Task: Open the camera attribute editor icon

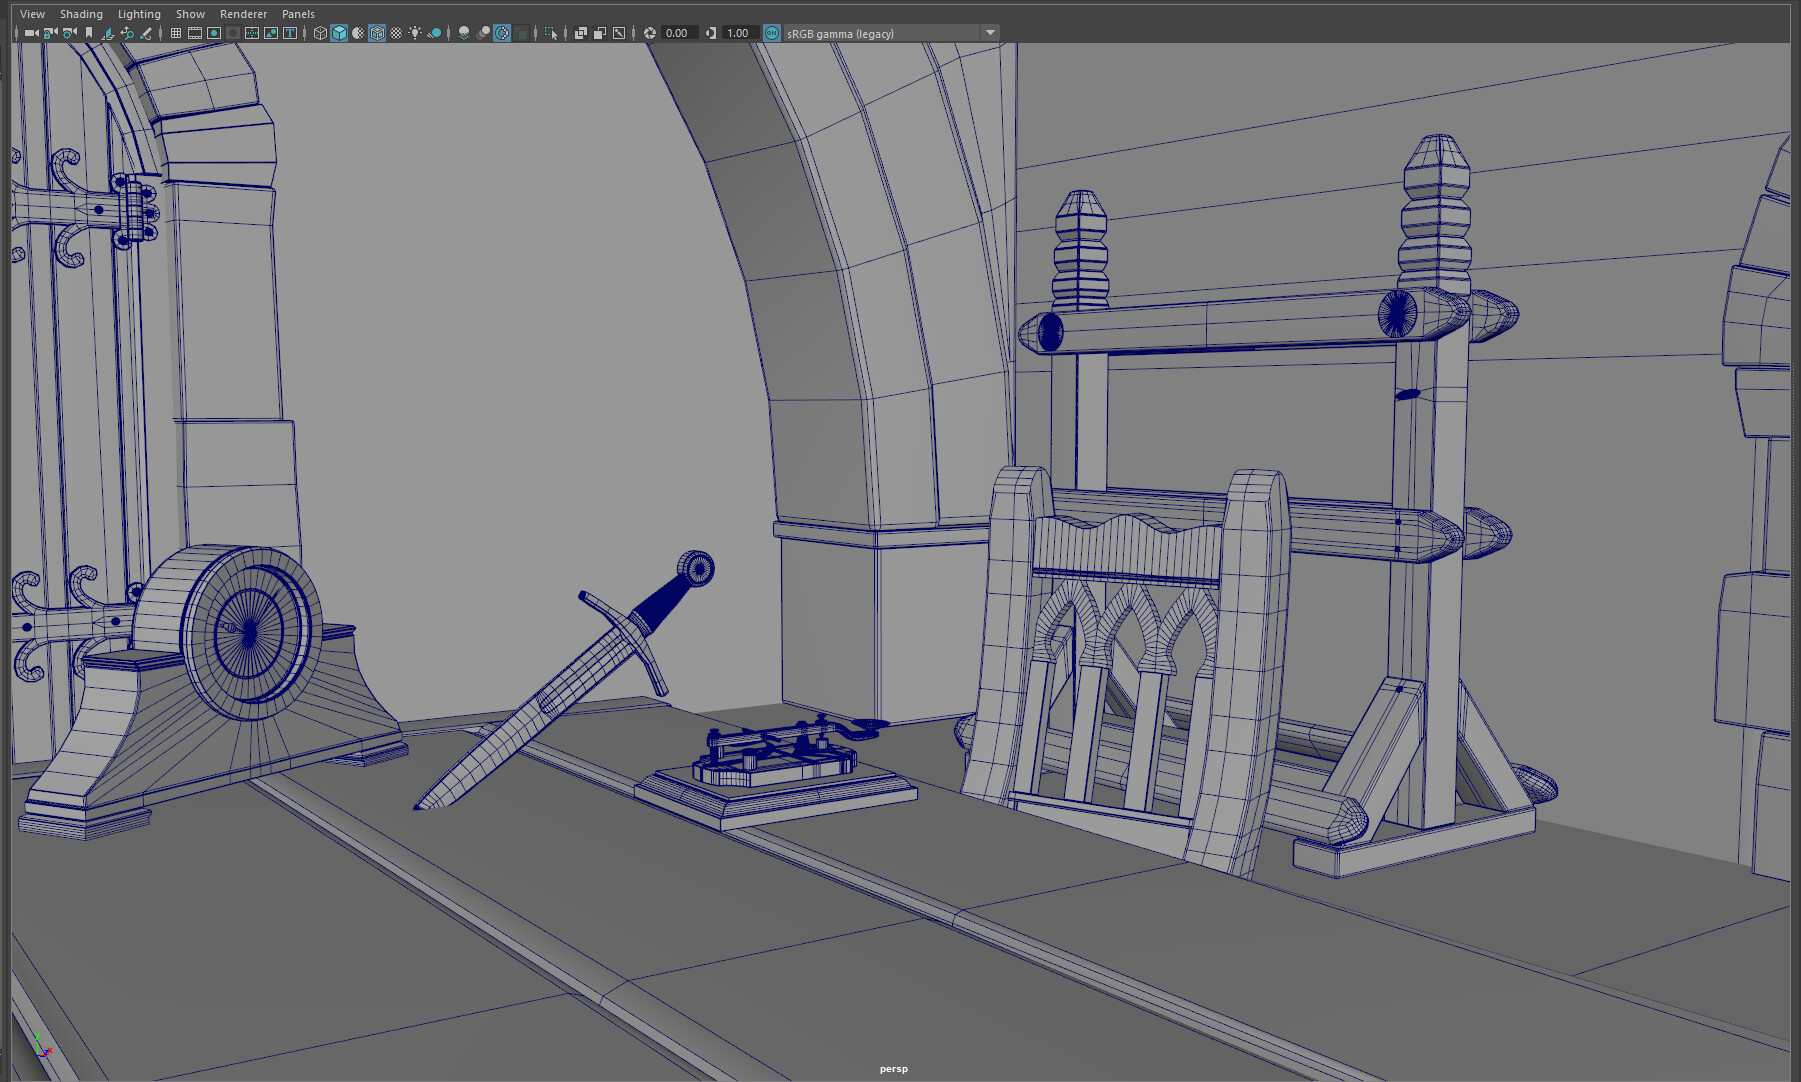Action: (68, 33)
